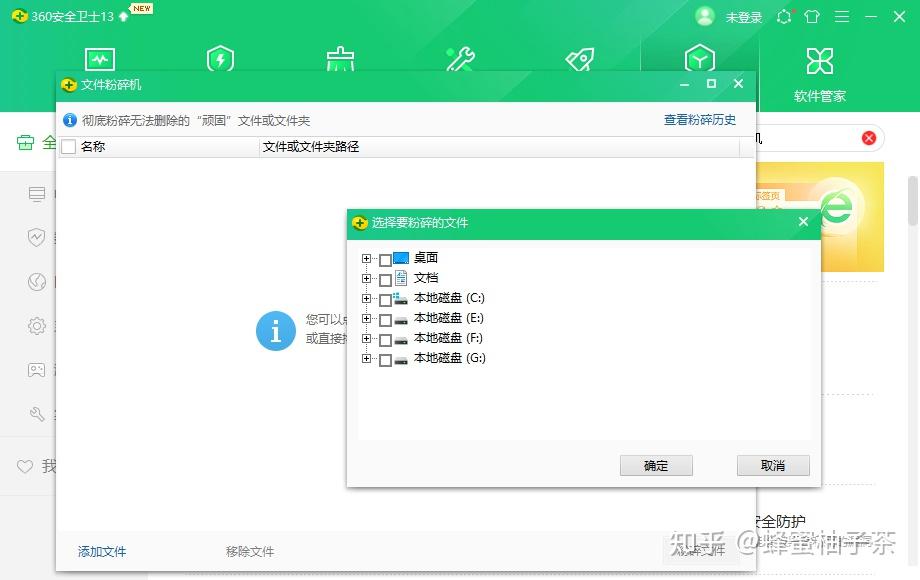Open 系统修复 via the wrench icon
Viewport: 920px width, 580px height.
(459, 60)
